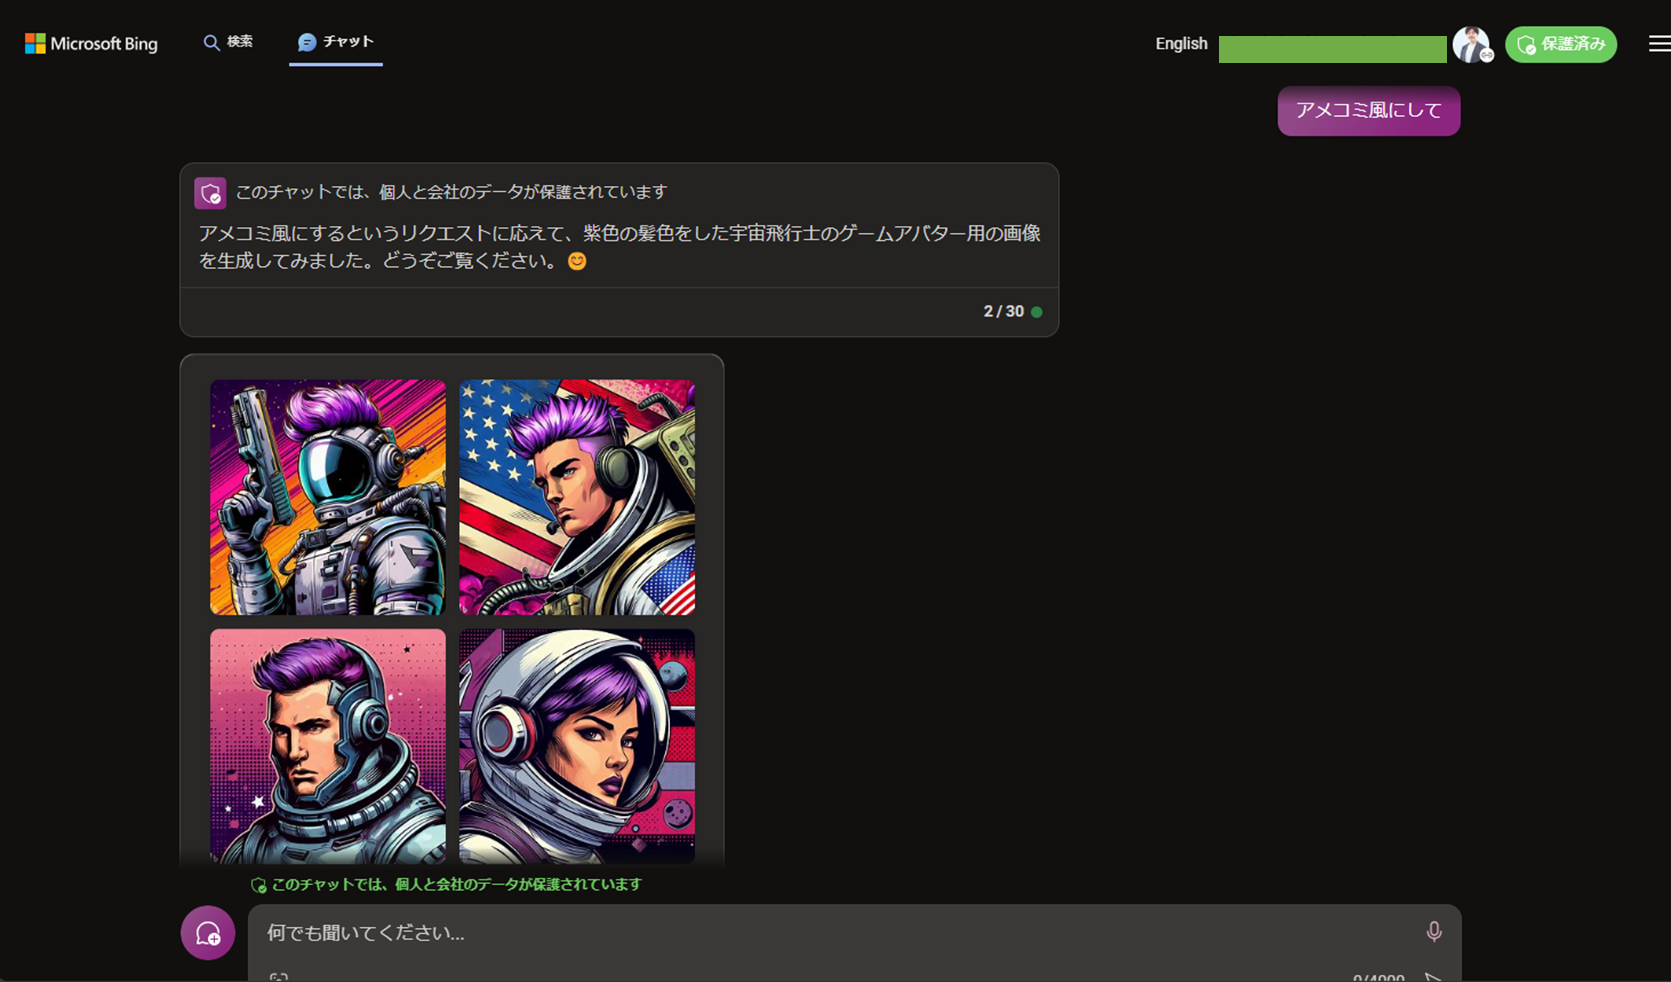Switch to the 検索 tab

click(228, 42)
